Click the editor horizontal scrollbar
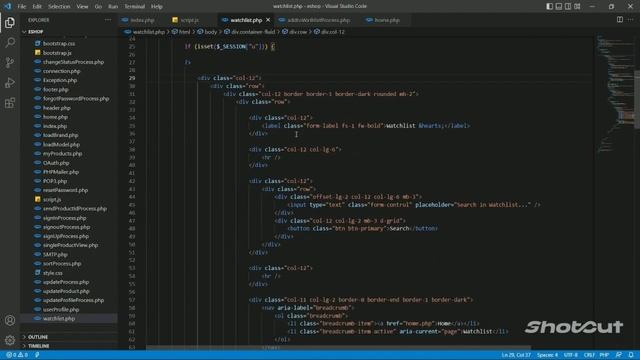 (x=338, y=348)
